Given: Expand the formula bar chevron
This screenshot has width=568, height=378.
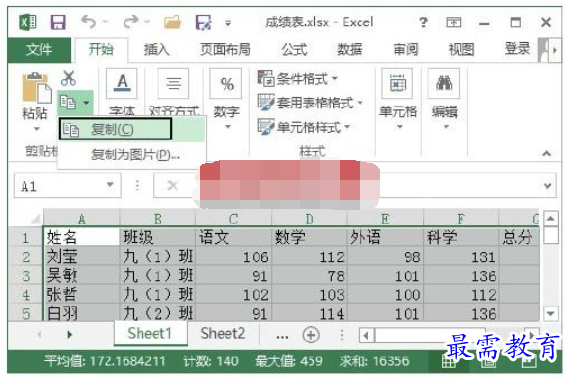Looking at the screenshot, I should [548, 186].
